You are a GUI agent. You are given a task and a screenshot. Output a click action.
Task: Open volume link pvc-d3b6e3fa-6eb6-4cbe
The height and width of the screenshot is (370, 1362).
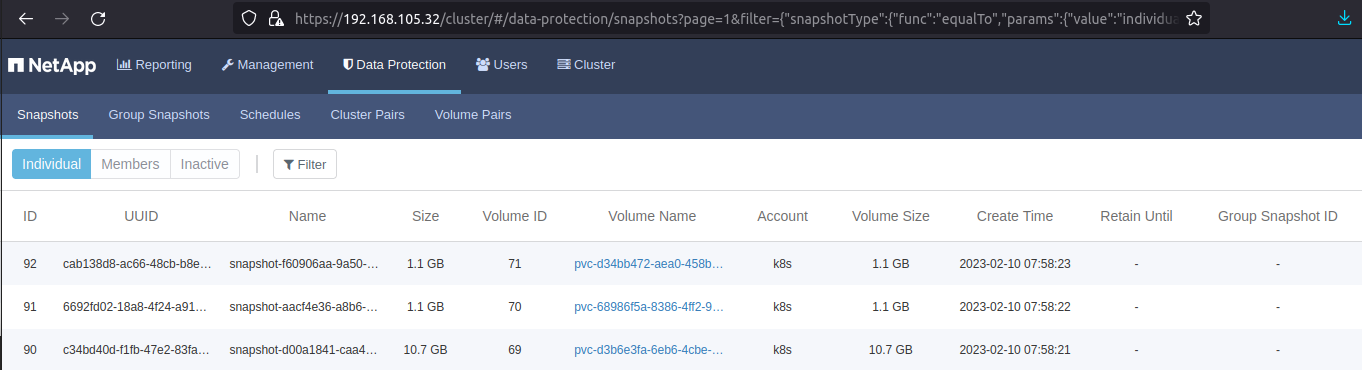(648, 350)
